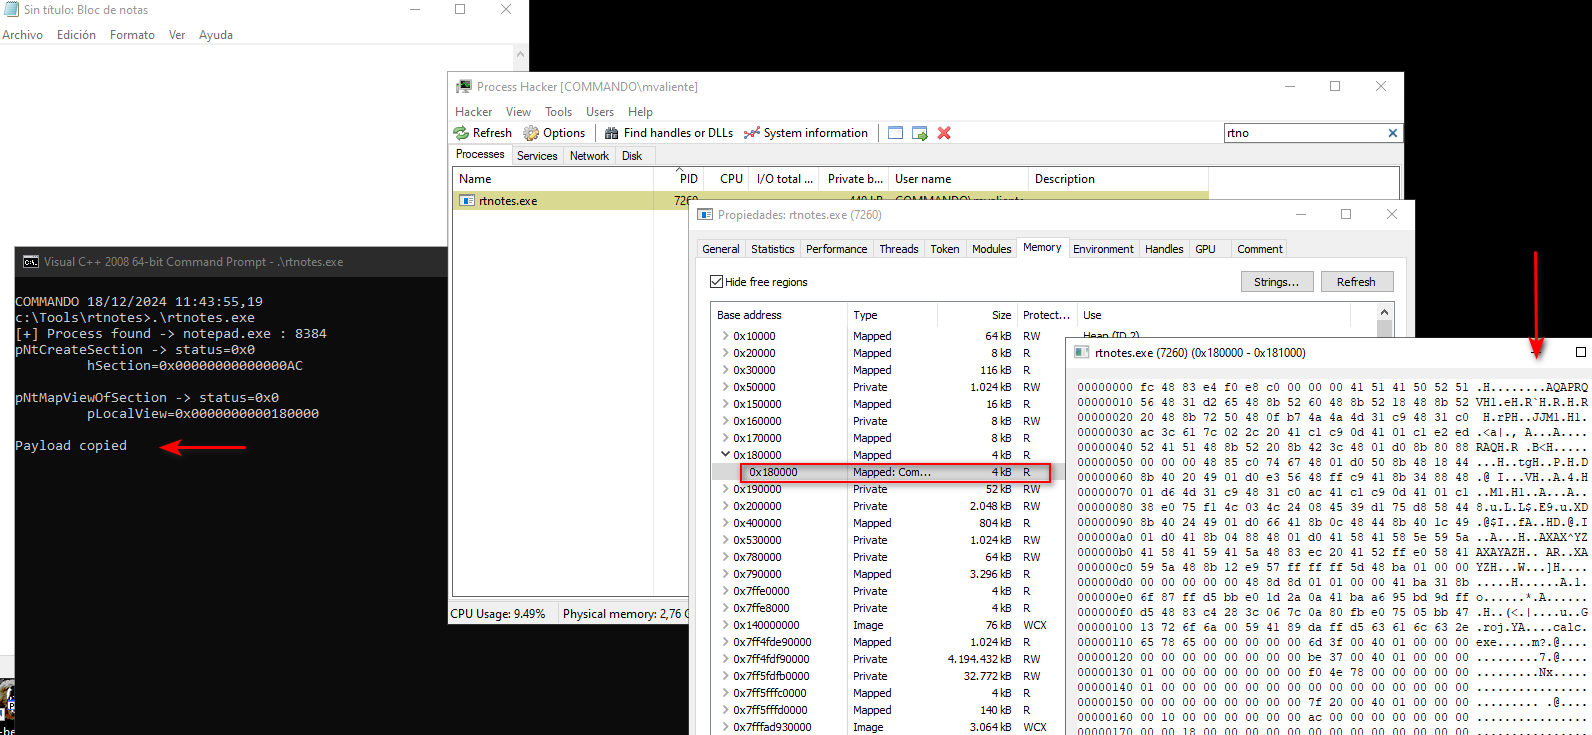The height and width of the screenshot is (735, 1592).
Task: Click the Process Hacker title bar icon
Action: 464,87
